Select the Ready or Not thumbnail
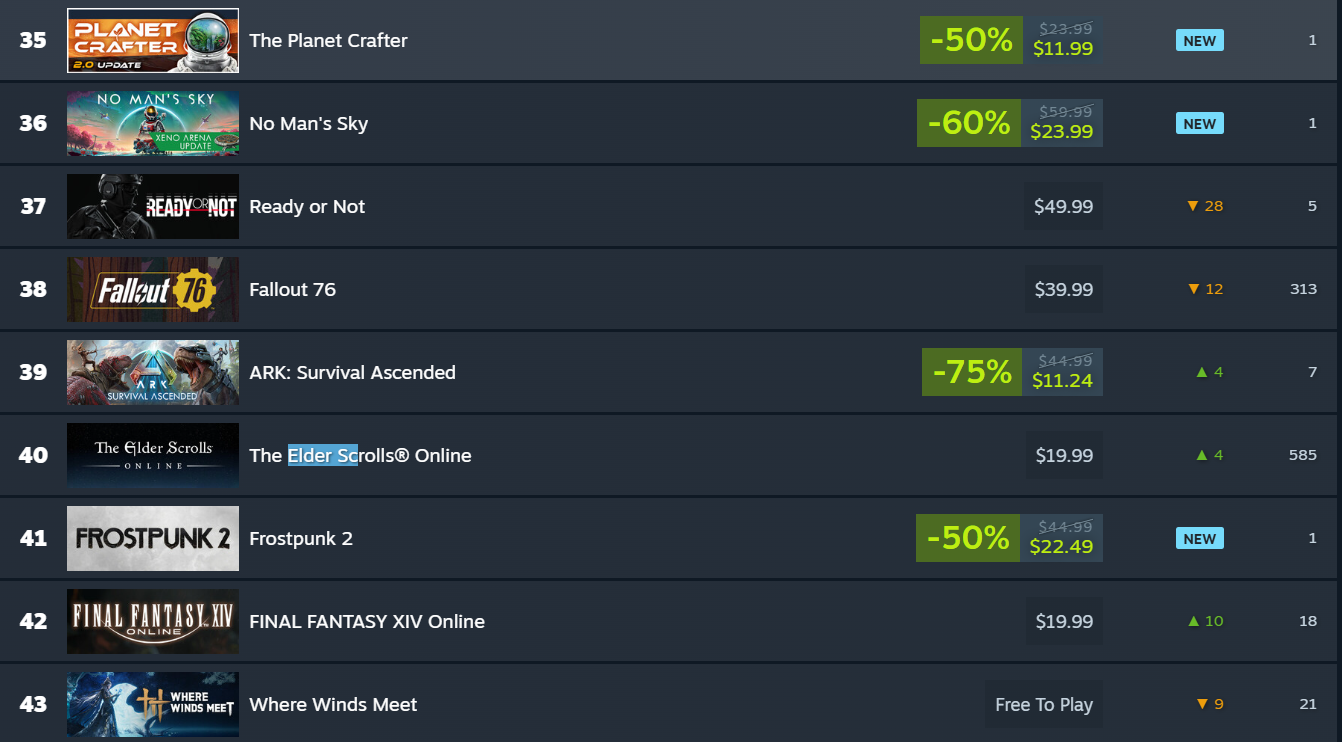Image resolution: width=1342 pixels, height=742 pixels. tap(153, 207)
